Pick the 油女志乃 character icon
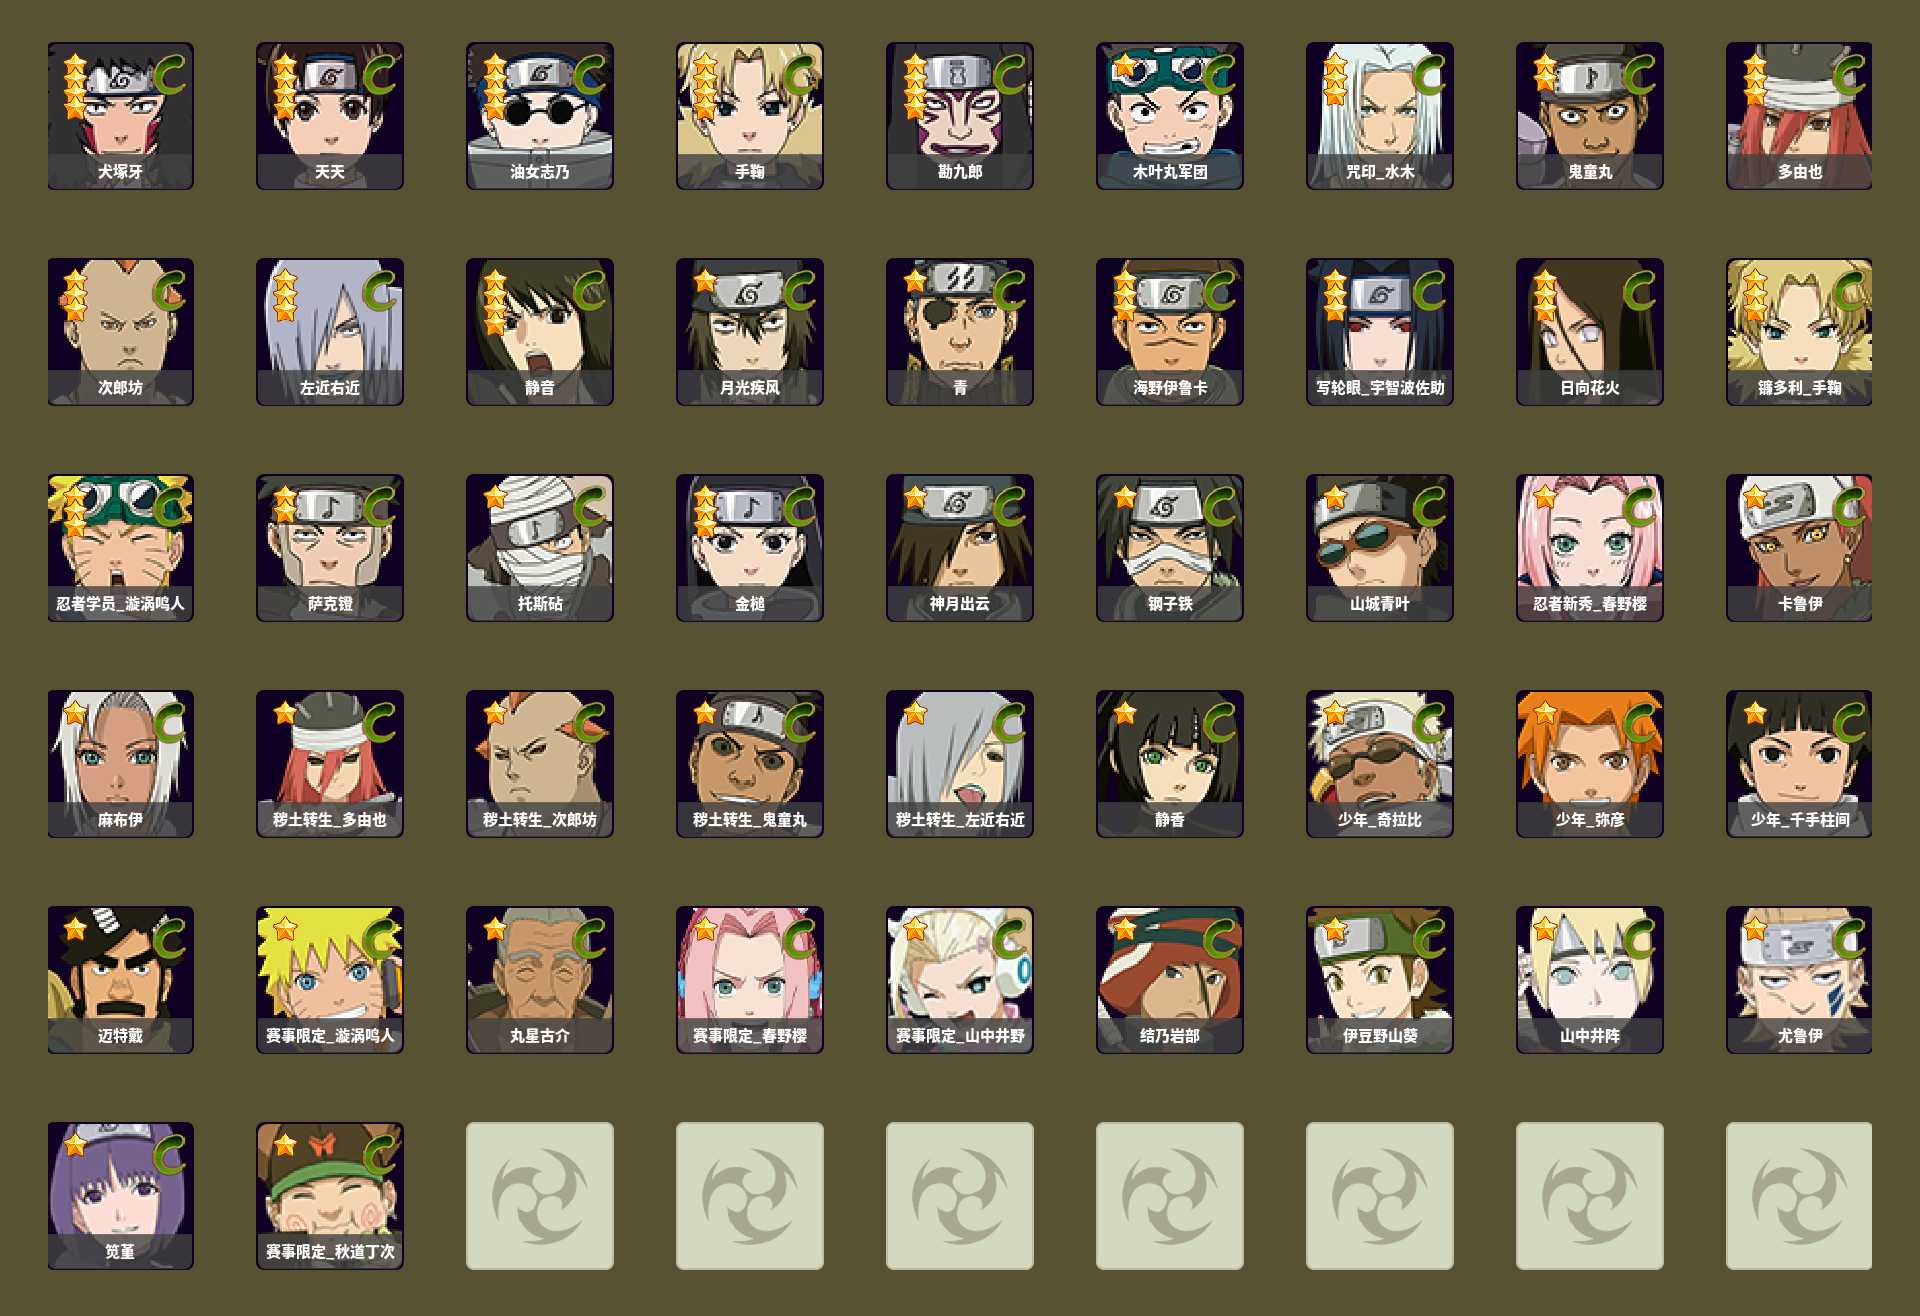Screen dimensions: 1920x1316 540,115
